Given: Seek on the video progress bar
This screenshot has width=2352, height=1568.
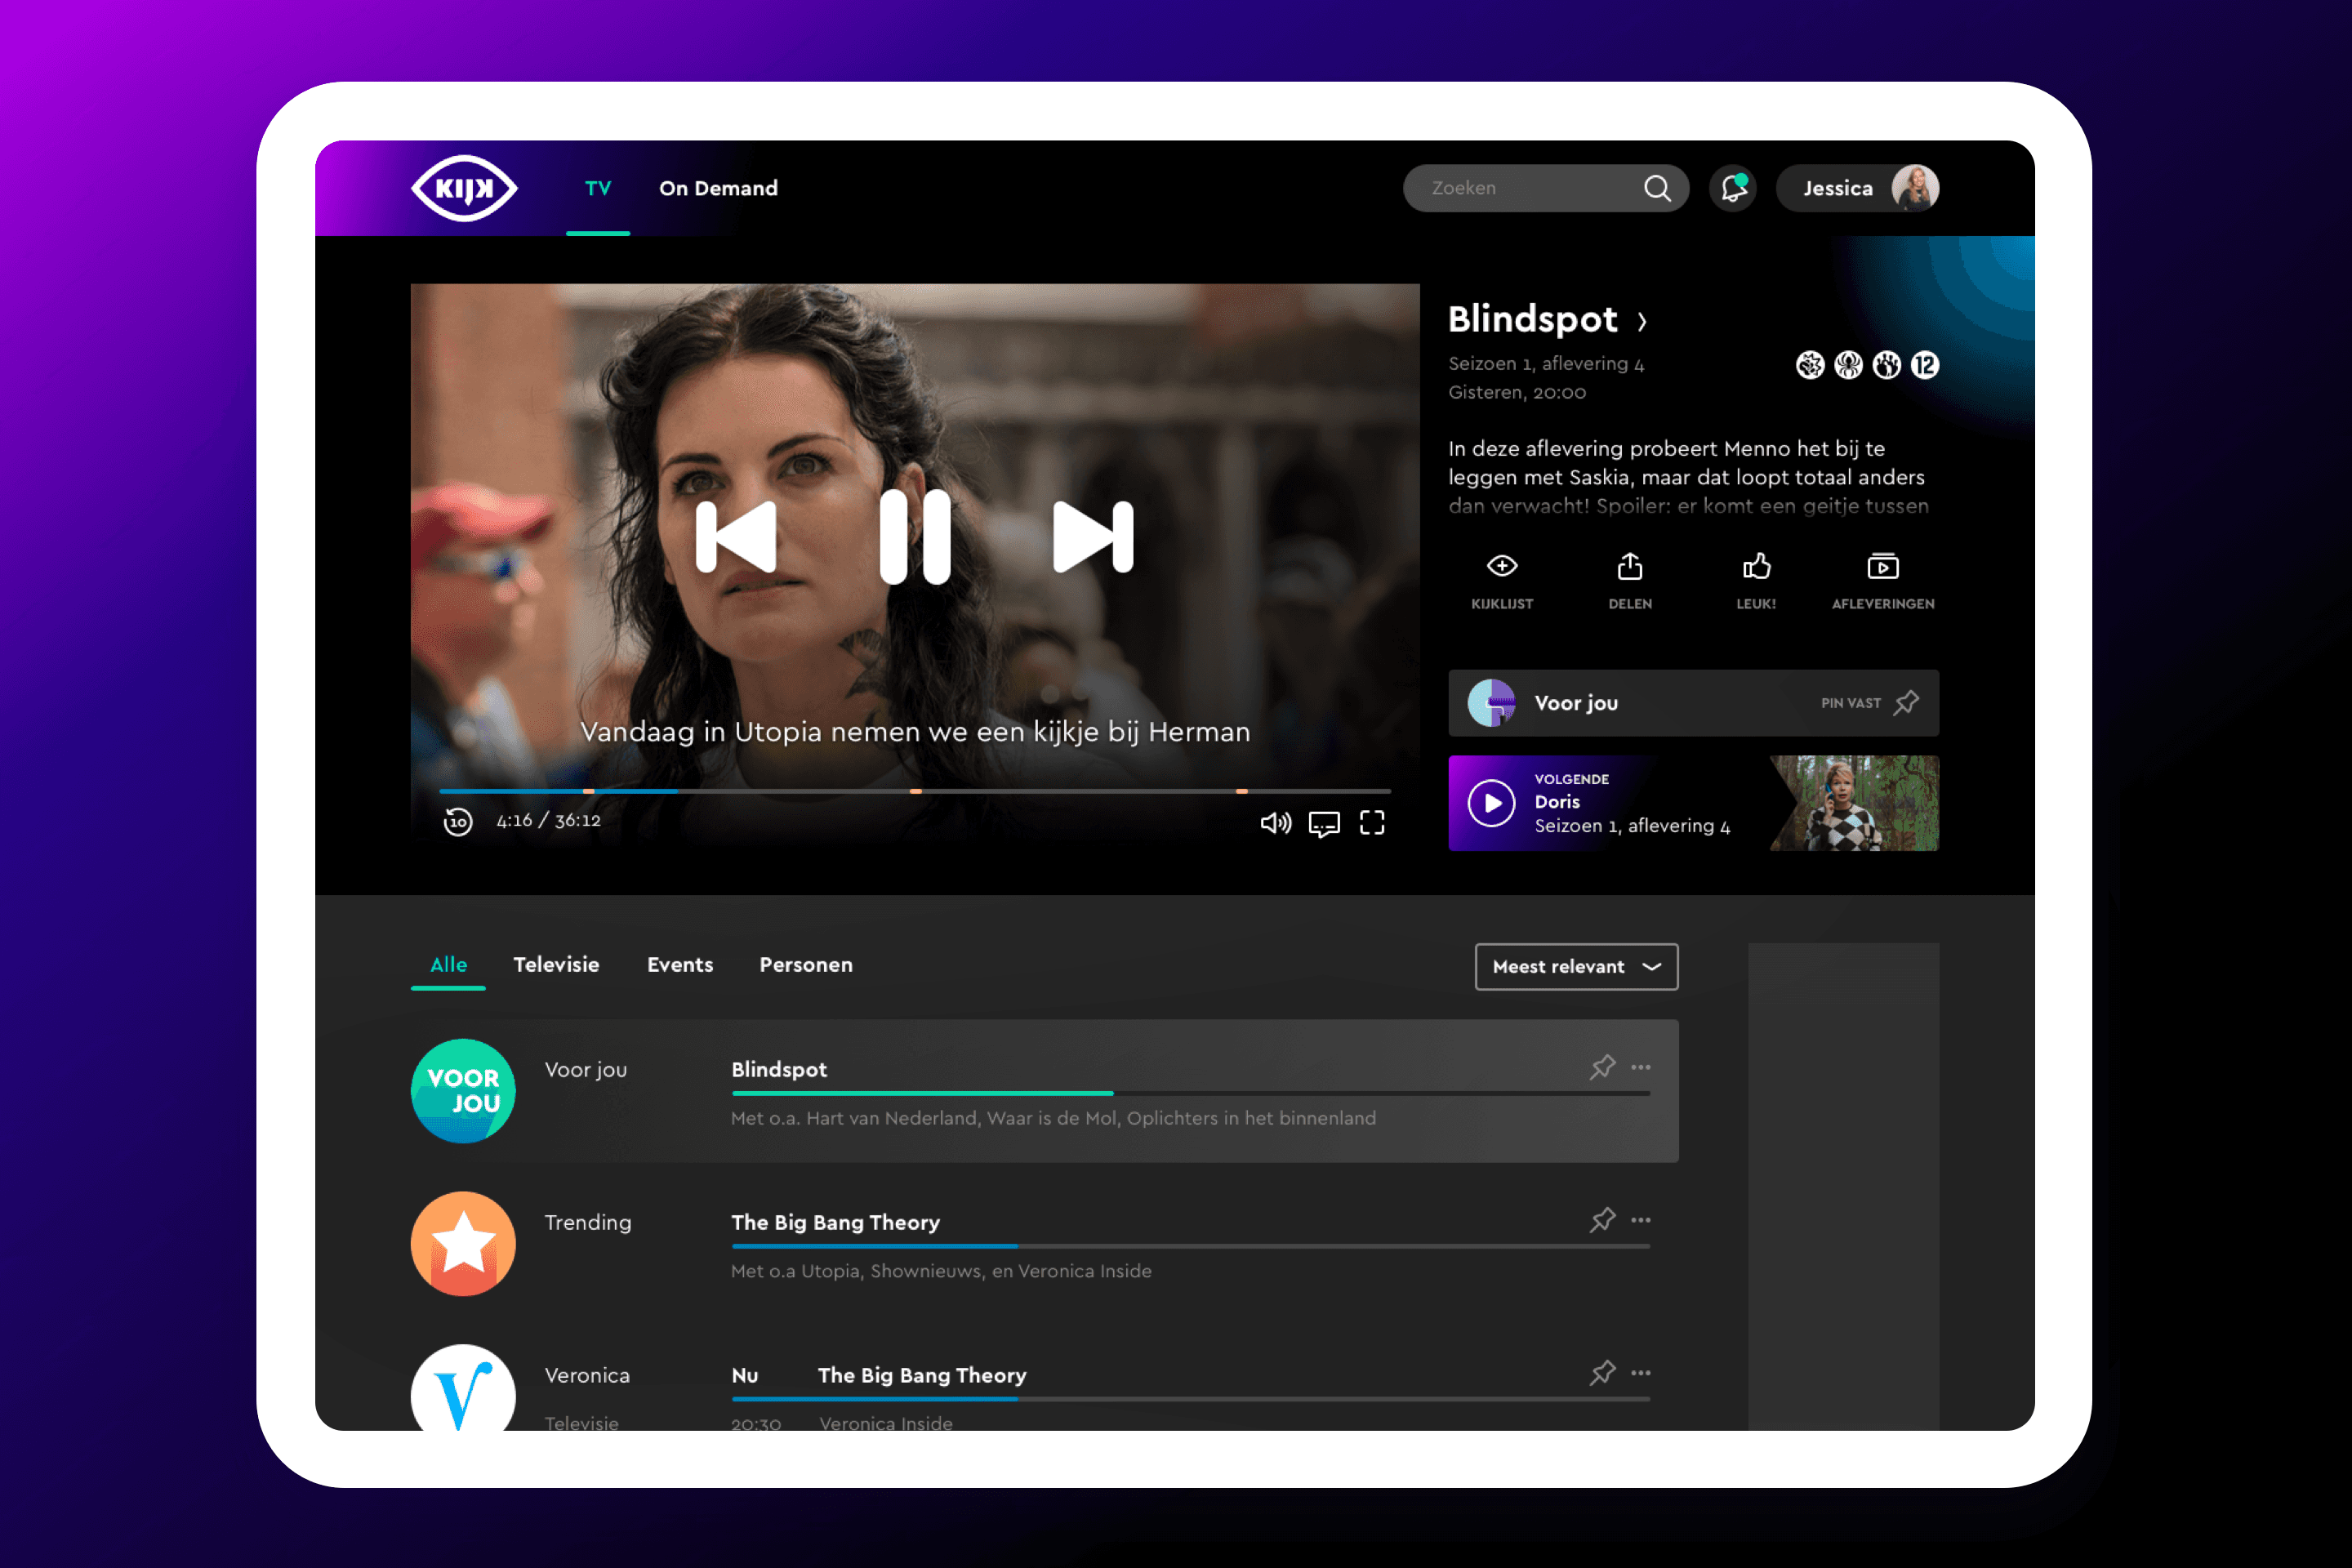Looking at the screenshot, I should pos(915,791).
